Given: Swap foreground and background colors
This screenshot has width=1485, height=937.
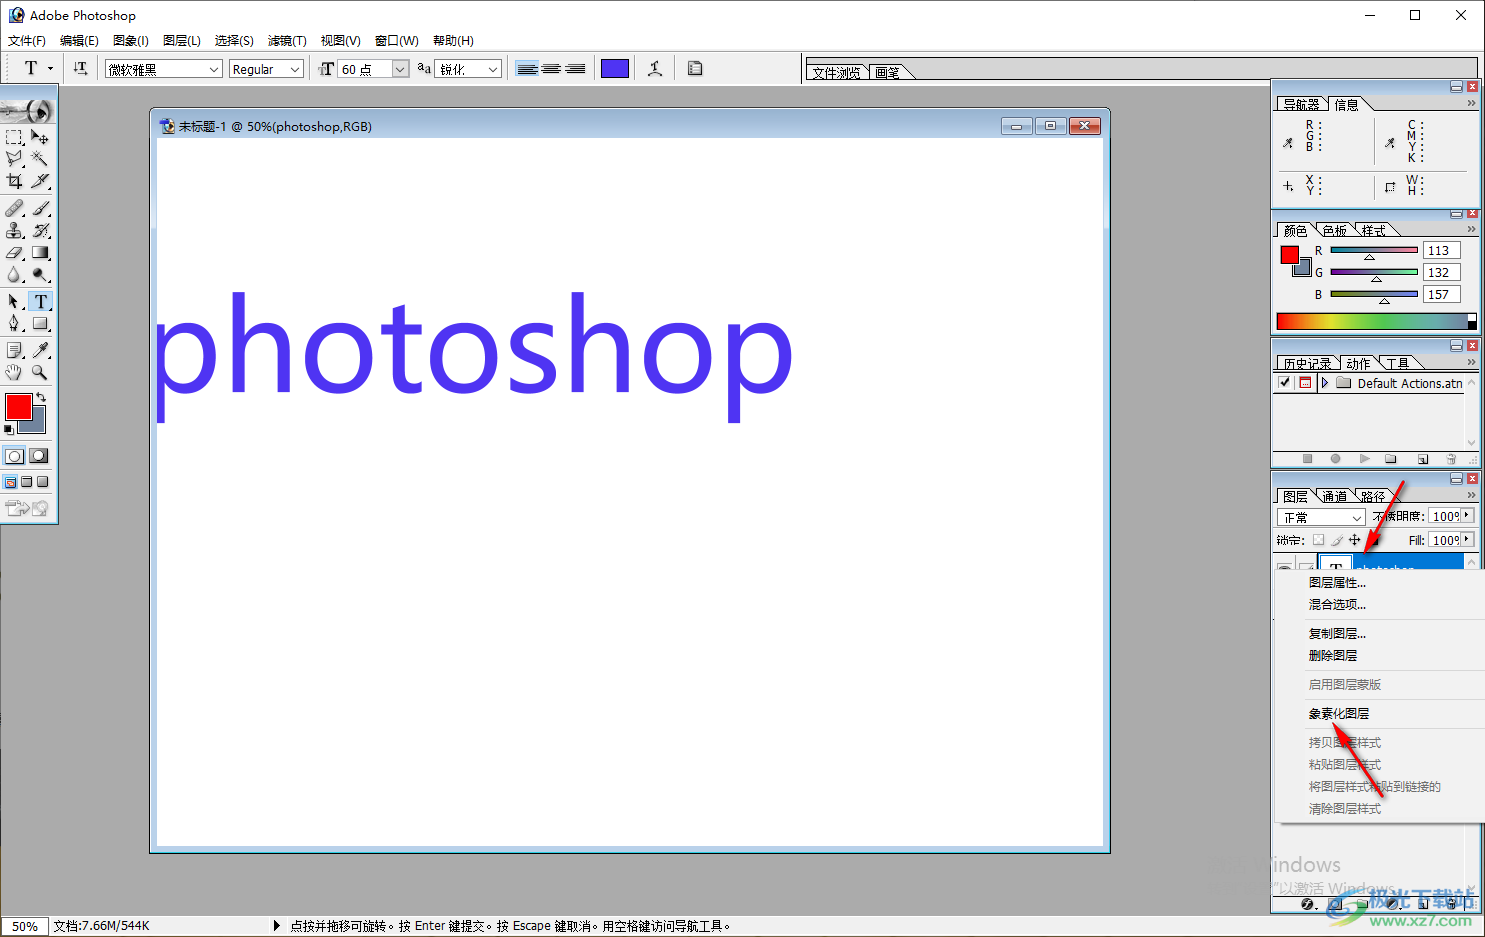Looking at the screenshot, I should click(x=41, y=398).
